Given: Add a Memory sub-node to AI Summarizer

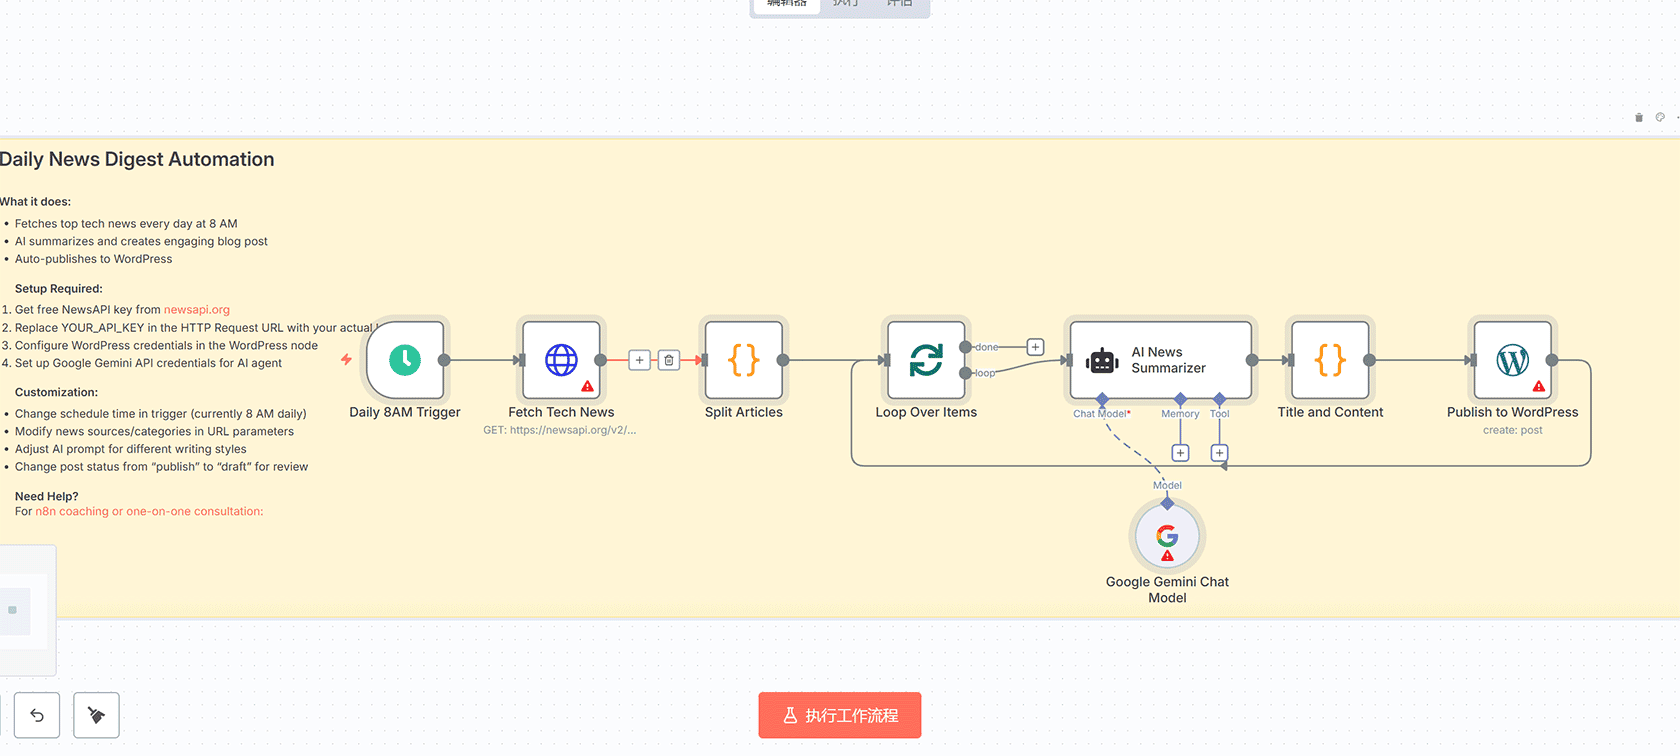Looking at the screenshot, I should tap(1180, 453).
